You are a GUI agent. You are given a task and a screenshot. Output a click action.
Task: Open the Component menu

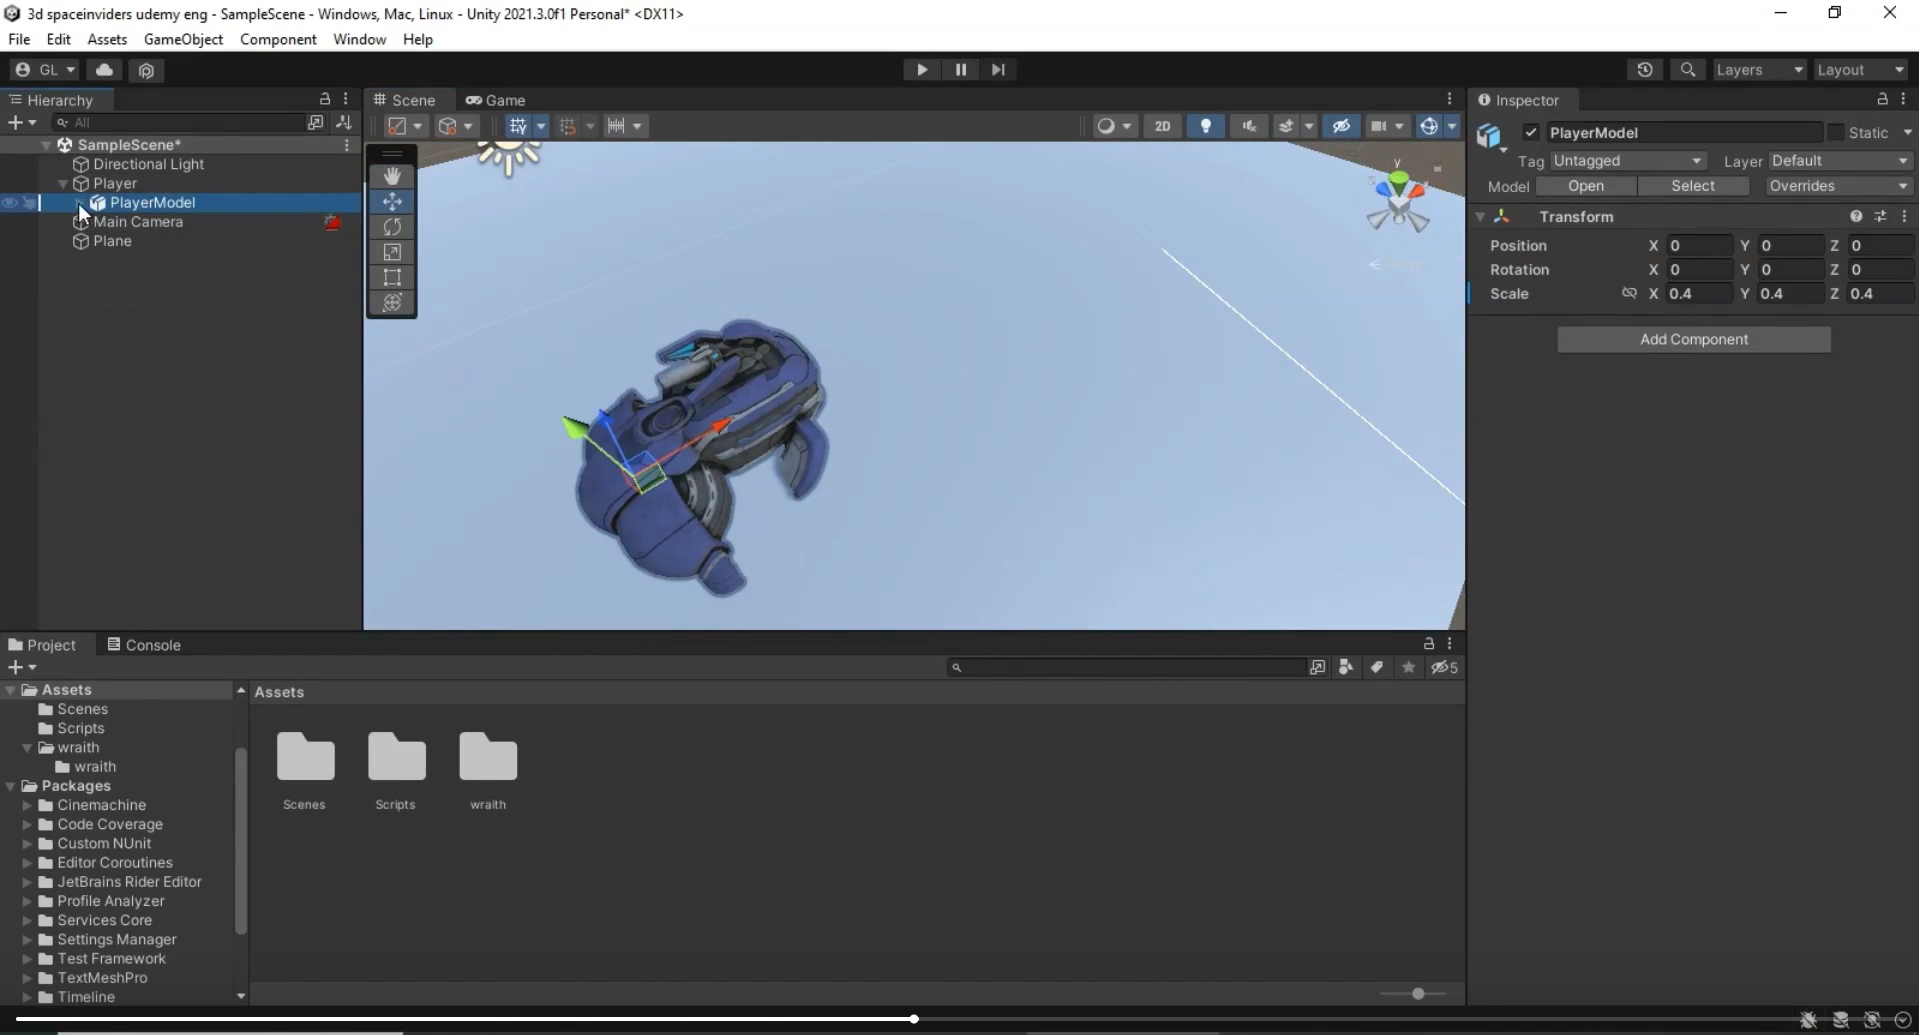click(278, 39)
